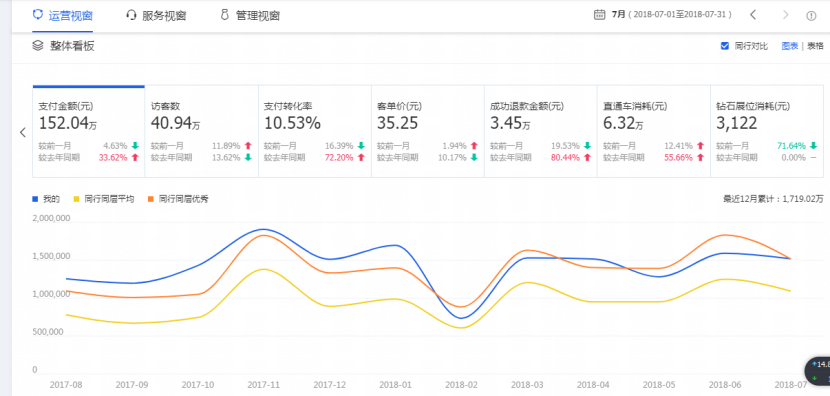Click the headset icon beside 服务视窗
The height and width of the screenshot is (396, 830).
[x=131, y=15]
